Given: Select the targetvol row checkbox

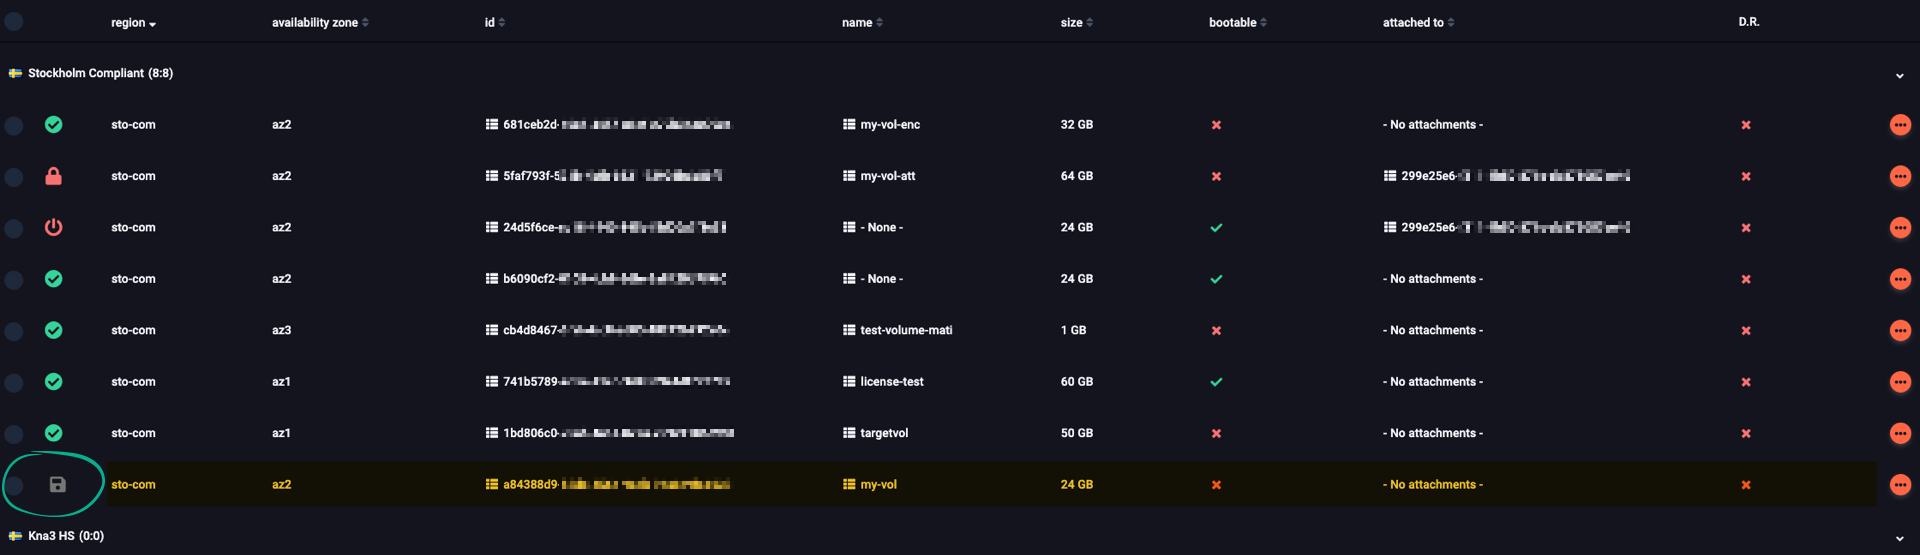Looking at the screenshot, I should [x=14, y=434].
